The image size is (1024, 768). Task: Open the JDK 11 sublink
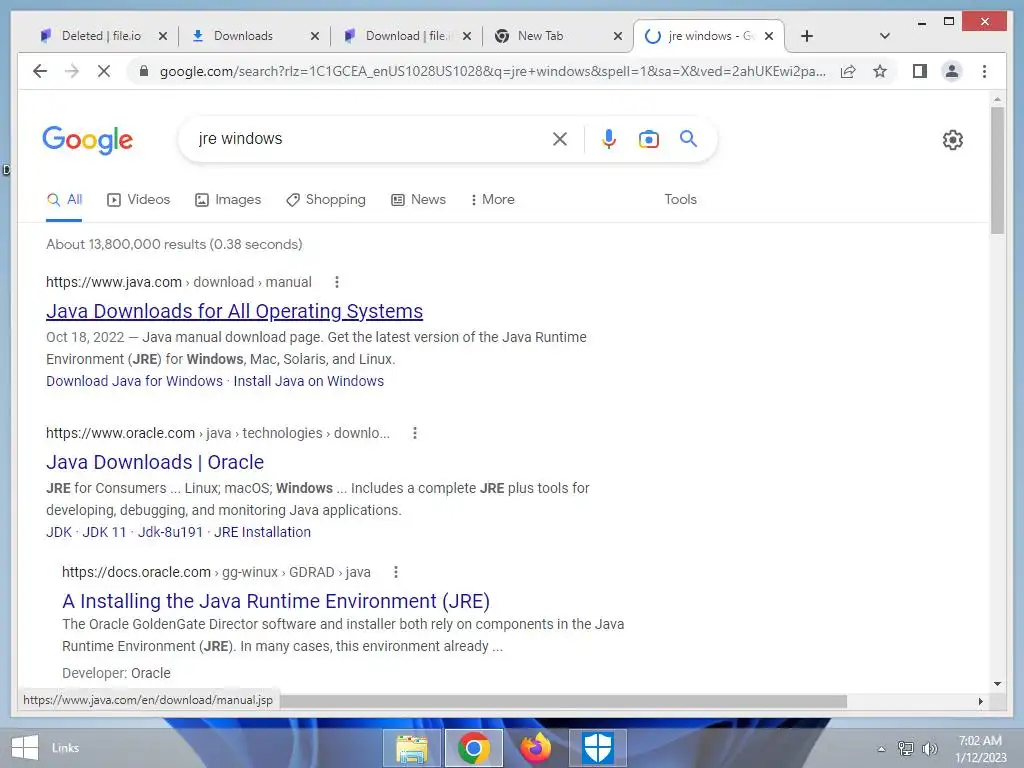click(104, 532)
